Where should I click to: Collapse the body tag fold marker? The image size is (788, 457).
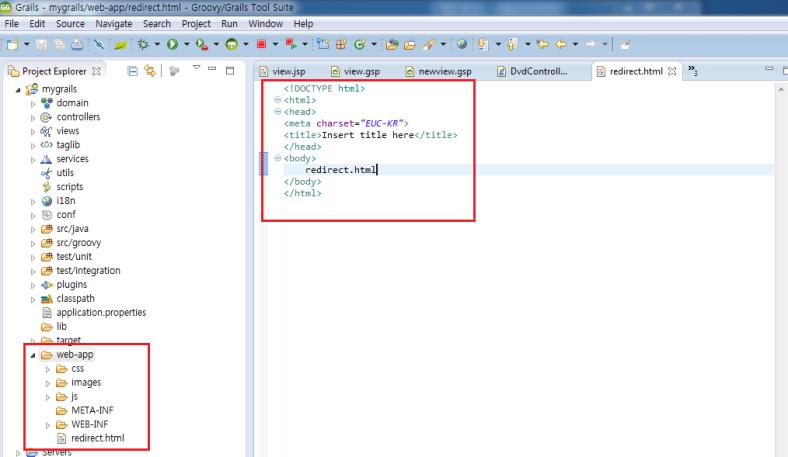click(277, 158)
